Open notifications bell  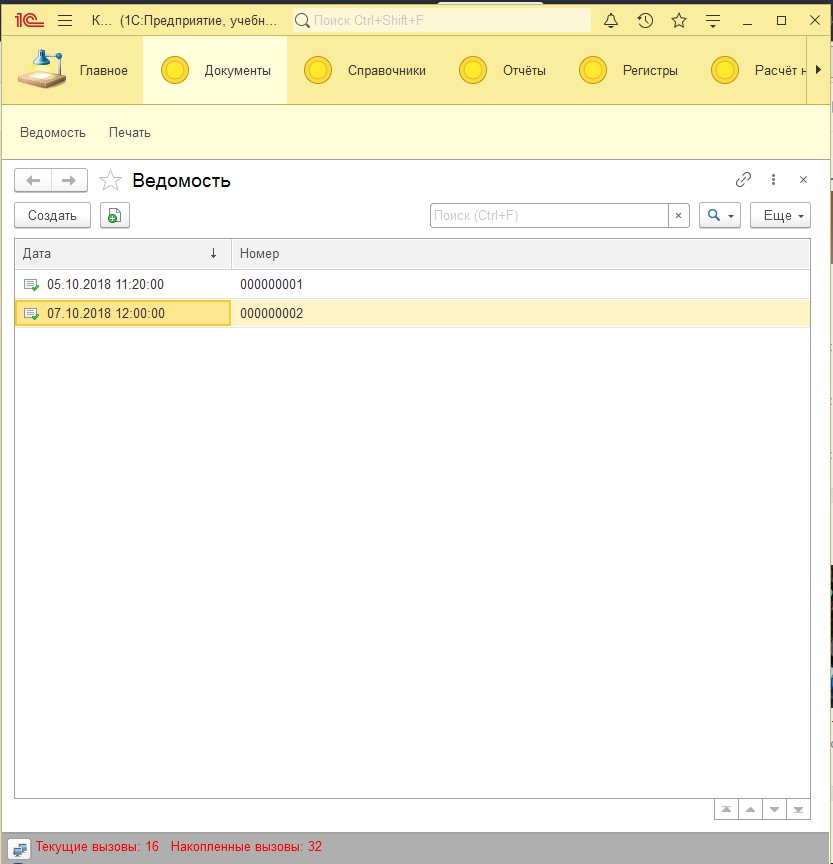click(610, 21)
